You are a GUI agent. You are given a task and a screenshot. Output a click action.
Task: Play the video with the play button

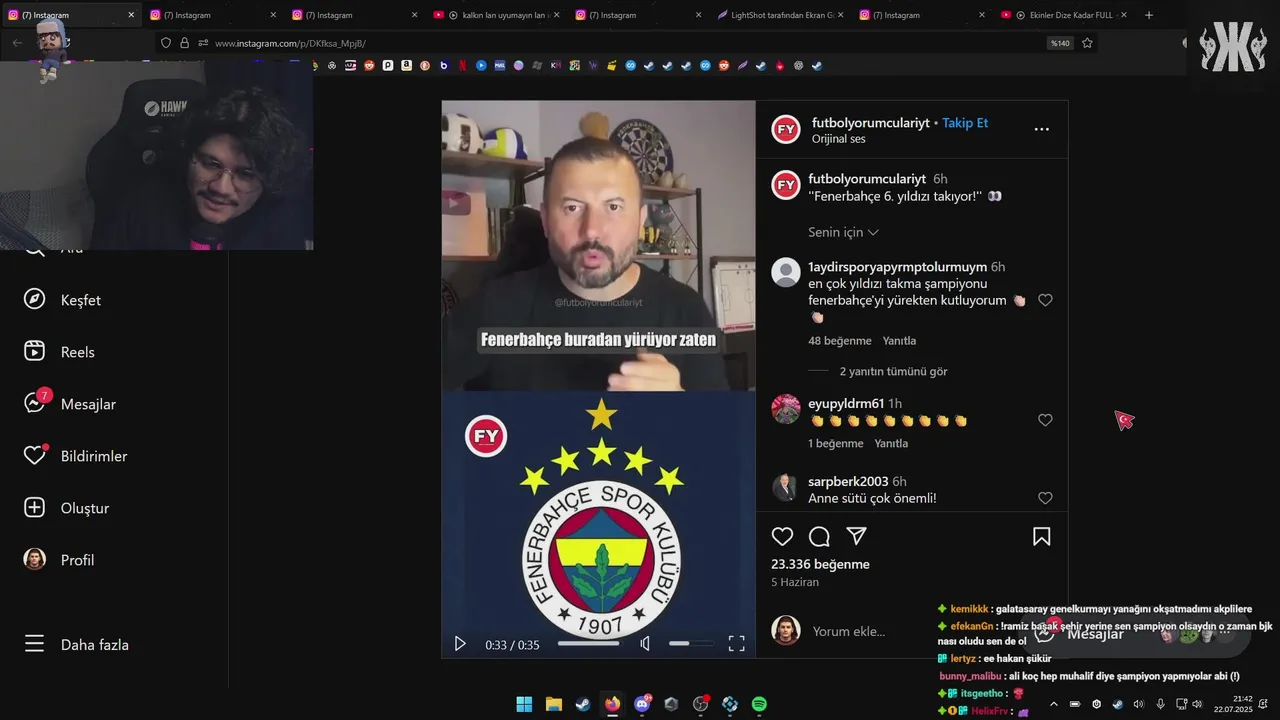coord(460,644)
